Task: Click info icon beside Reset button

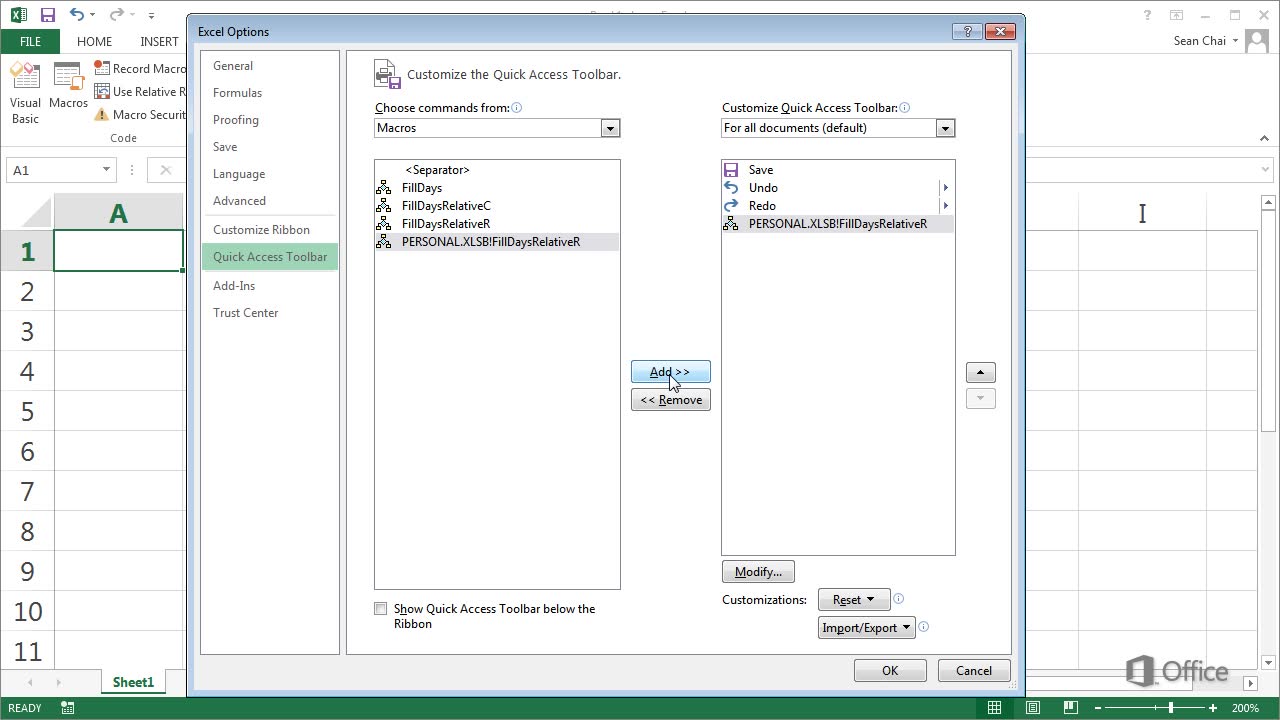Action: (x=898, y=599)
